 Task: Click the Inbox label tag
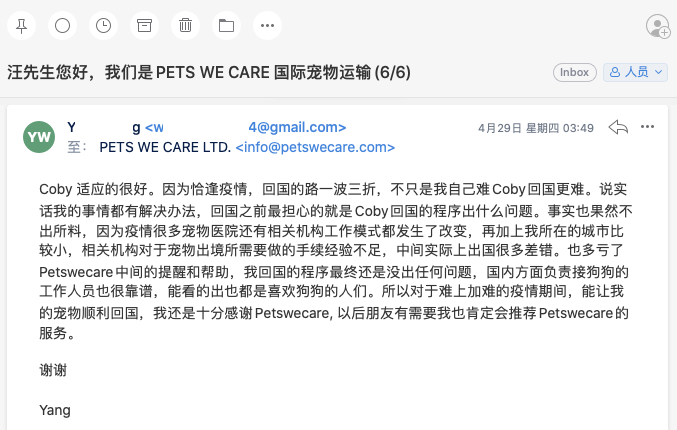(574, 72)
